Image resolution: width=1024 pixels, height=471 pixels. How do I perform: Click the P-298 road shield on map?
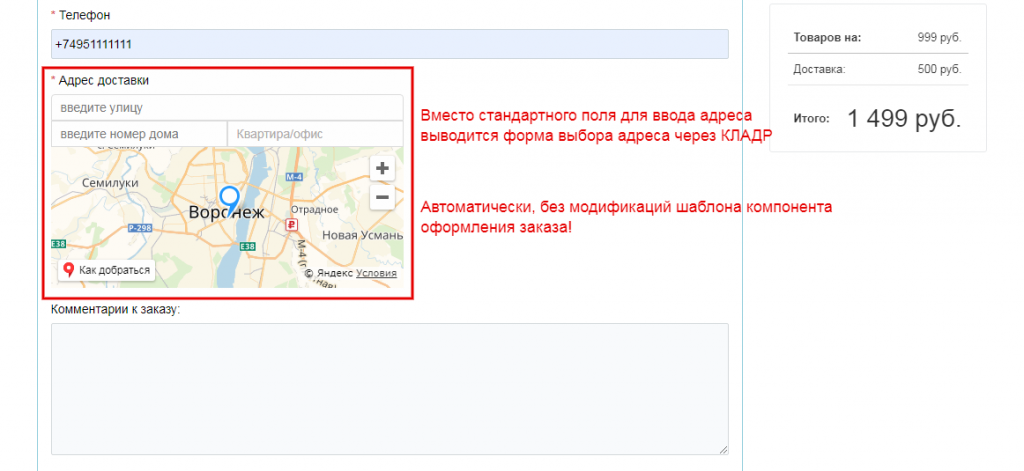pyautogui.click(x=139, y=228)
